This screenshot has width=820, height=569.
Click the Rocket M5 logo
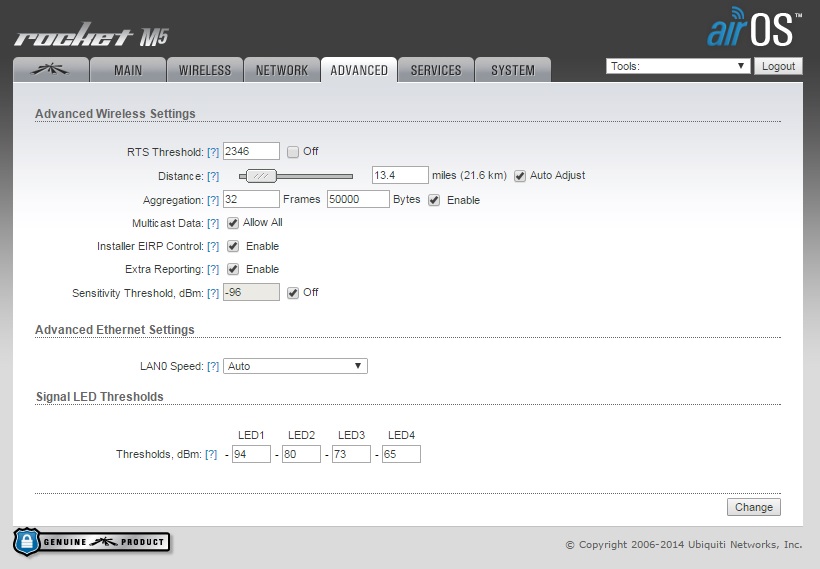(x=91, y=36)
